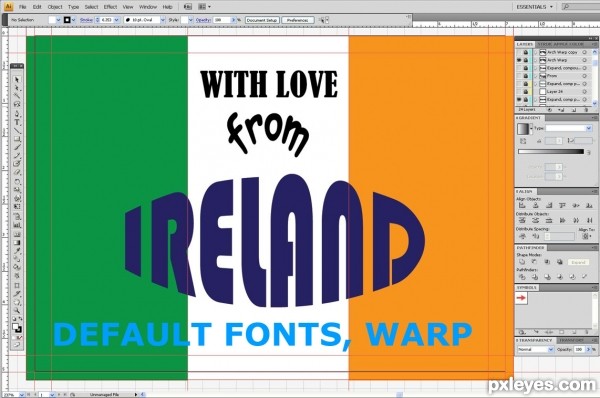
Task: Select the red arrow symbol thumbnail
Action: tap(522, 298)
